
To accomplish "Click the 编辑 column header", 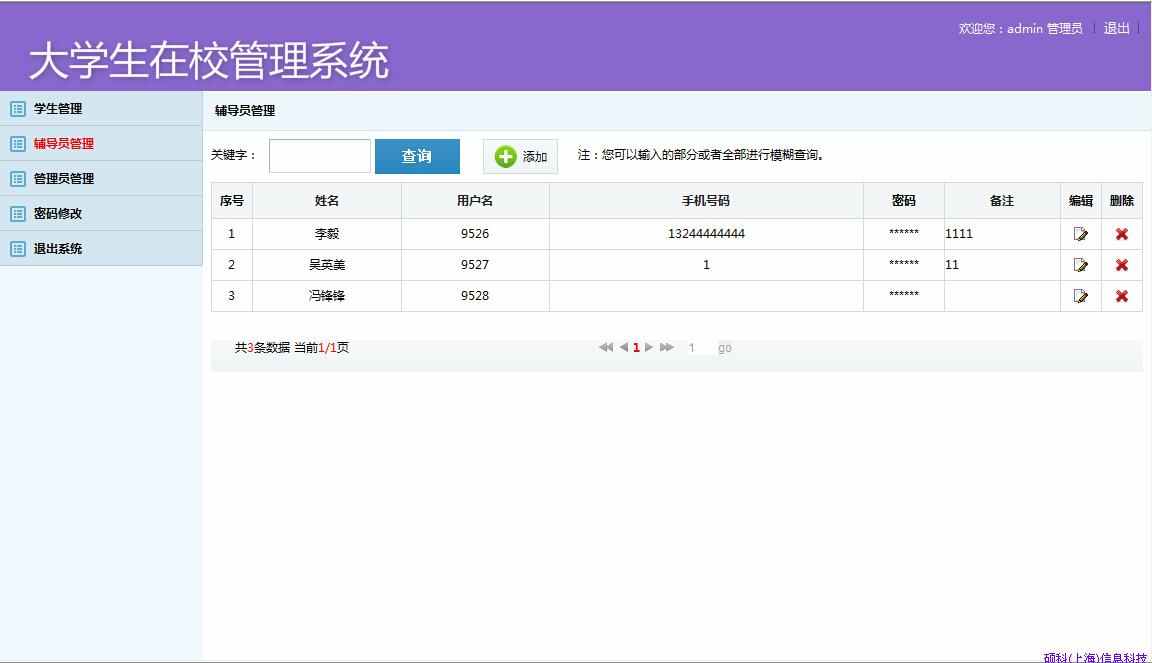I will (1081, 201).
